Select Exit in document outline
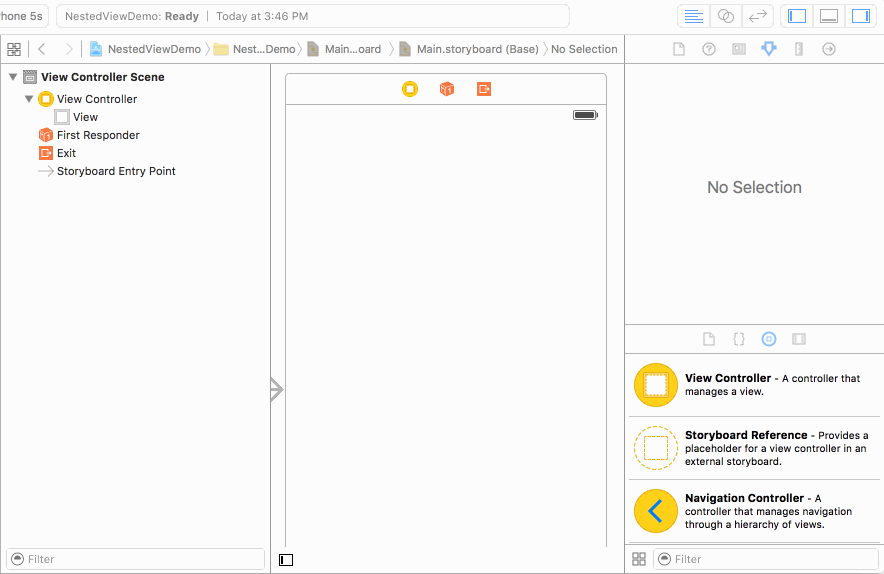Viewport: 884px width, 574px height. (58, 153)
